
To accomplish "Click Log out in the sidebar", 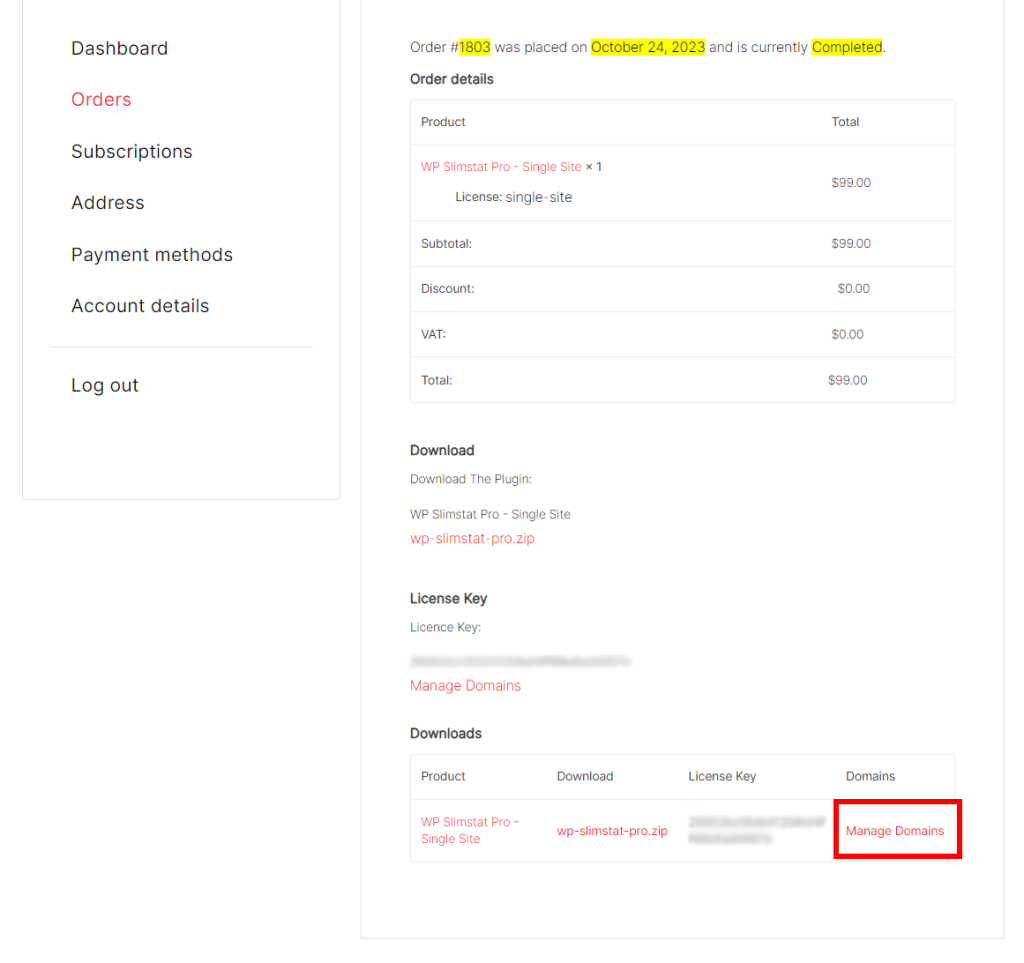I will (104, 385).
